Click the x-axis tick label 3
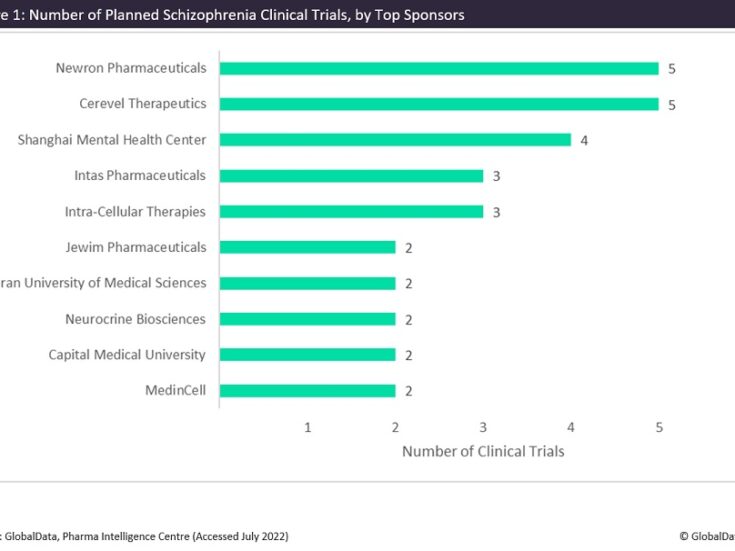Viewport: 735px width, 551px height. point(483,427)
